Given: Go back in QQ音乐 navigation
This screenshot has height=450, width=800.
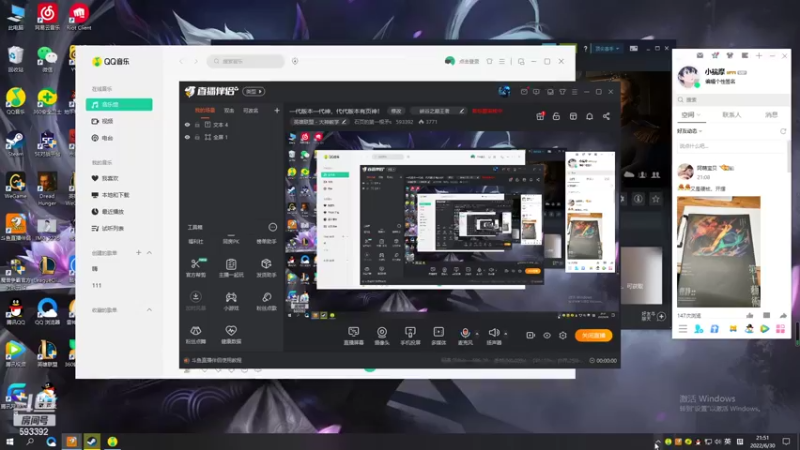Looking at the screenshot, I should click(x=181, y=61).
